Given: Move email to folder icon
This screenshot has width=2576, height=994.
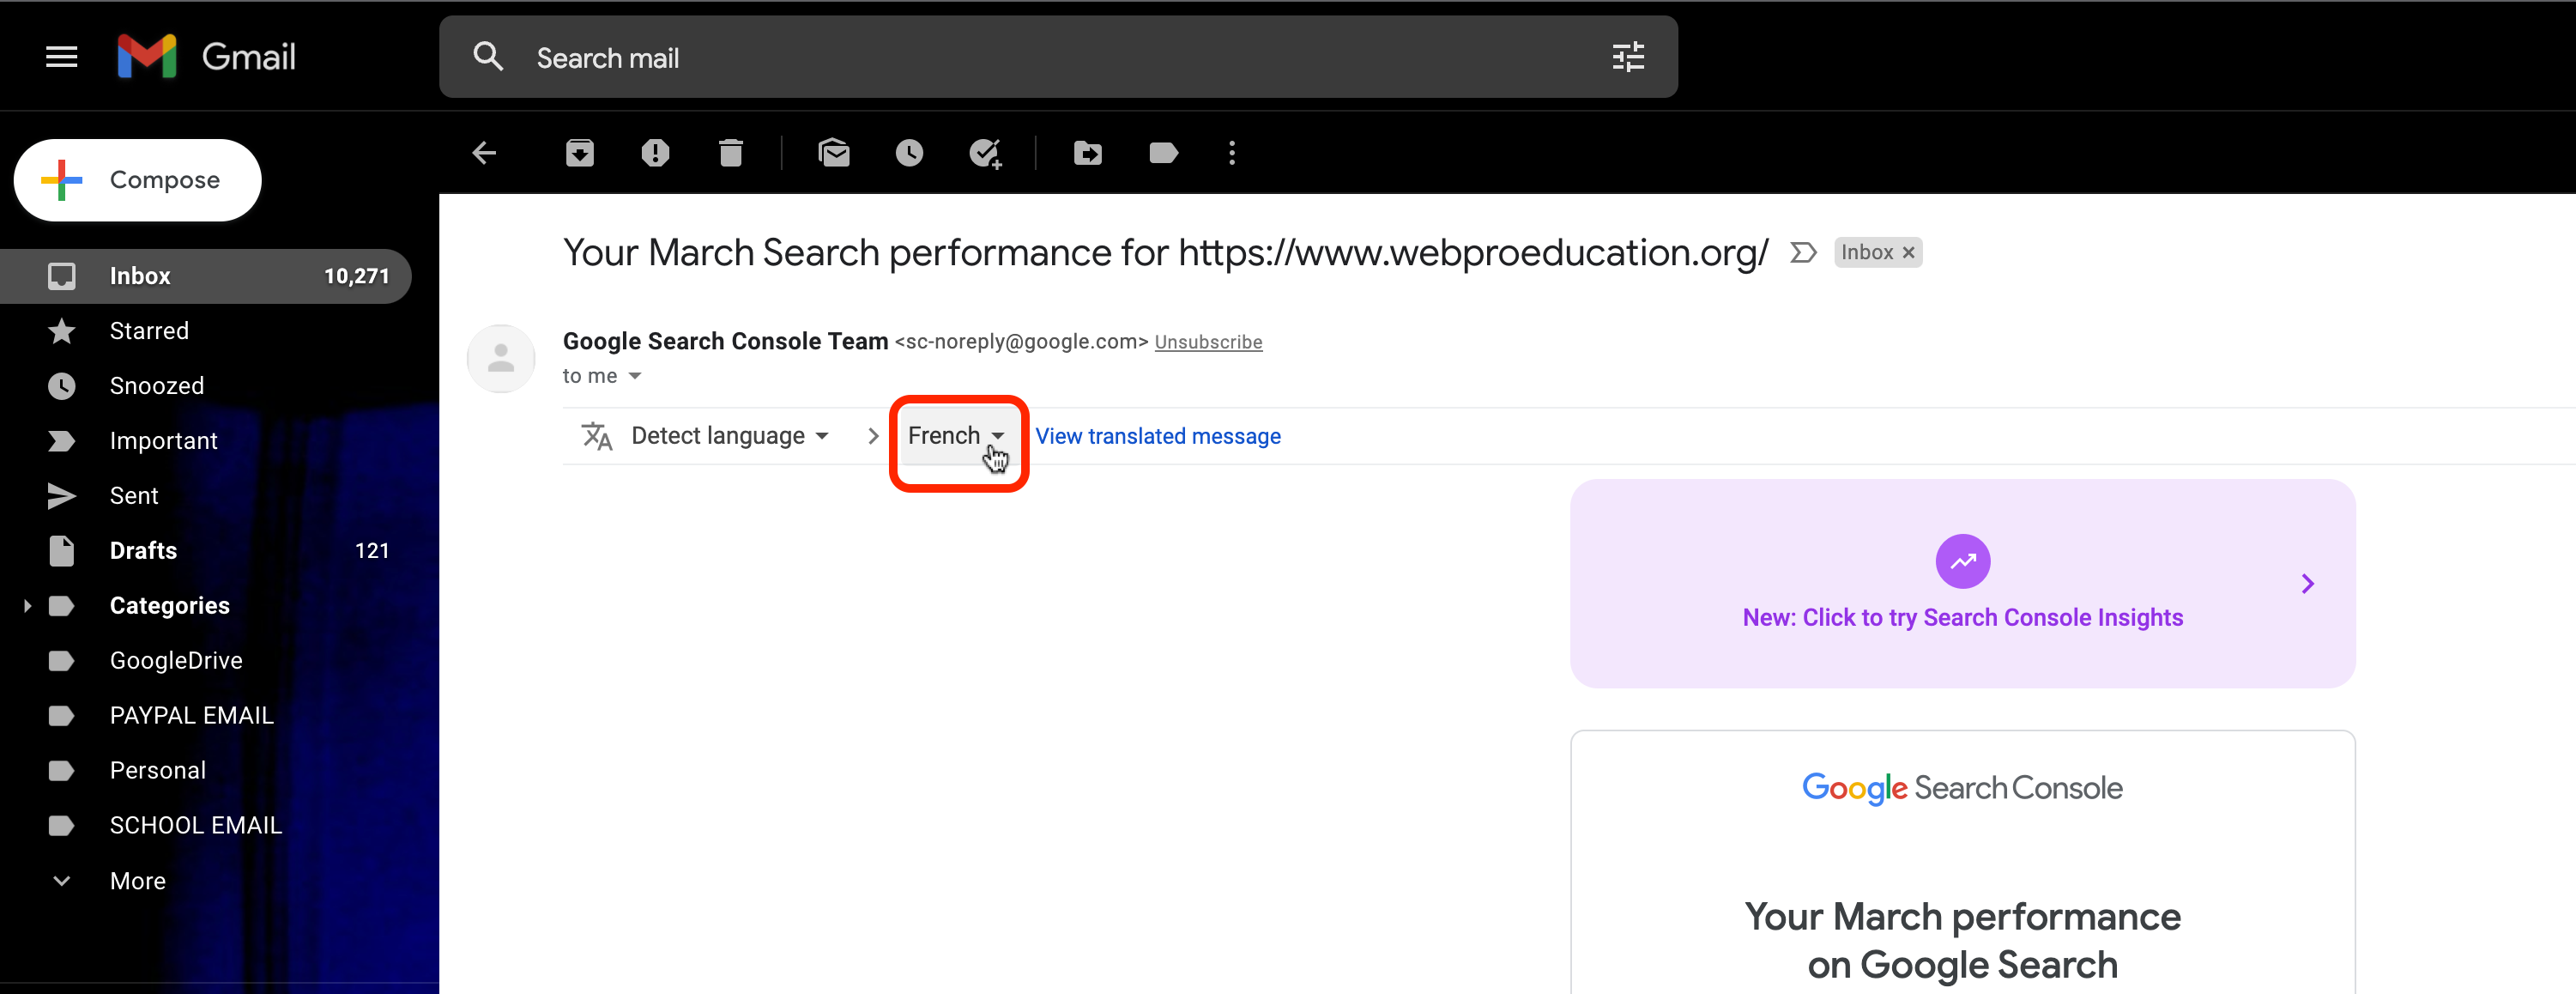Looking at the screenshot, I should 1088,153.
